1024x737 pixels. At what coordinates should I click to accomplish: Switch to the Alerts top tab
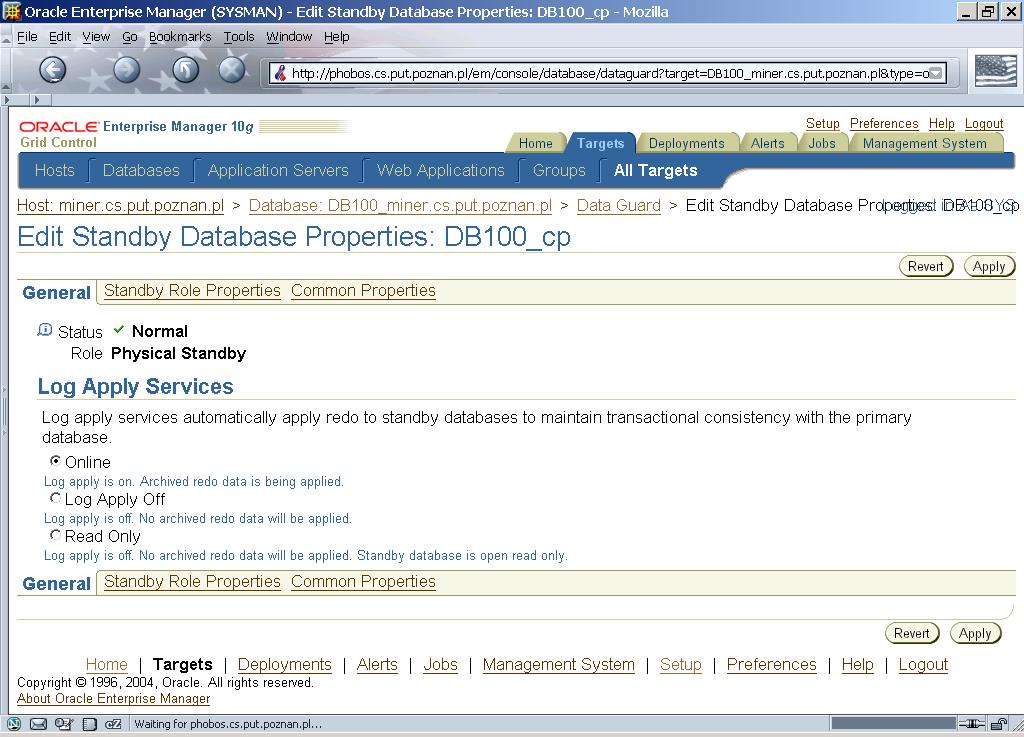pyautogui.click(x=767, y=143)
